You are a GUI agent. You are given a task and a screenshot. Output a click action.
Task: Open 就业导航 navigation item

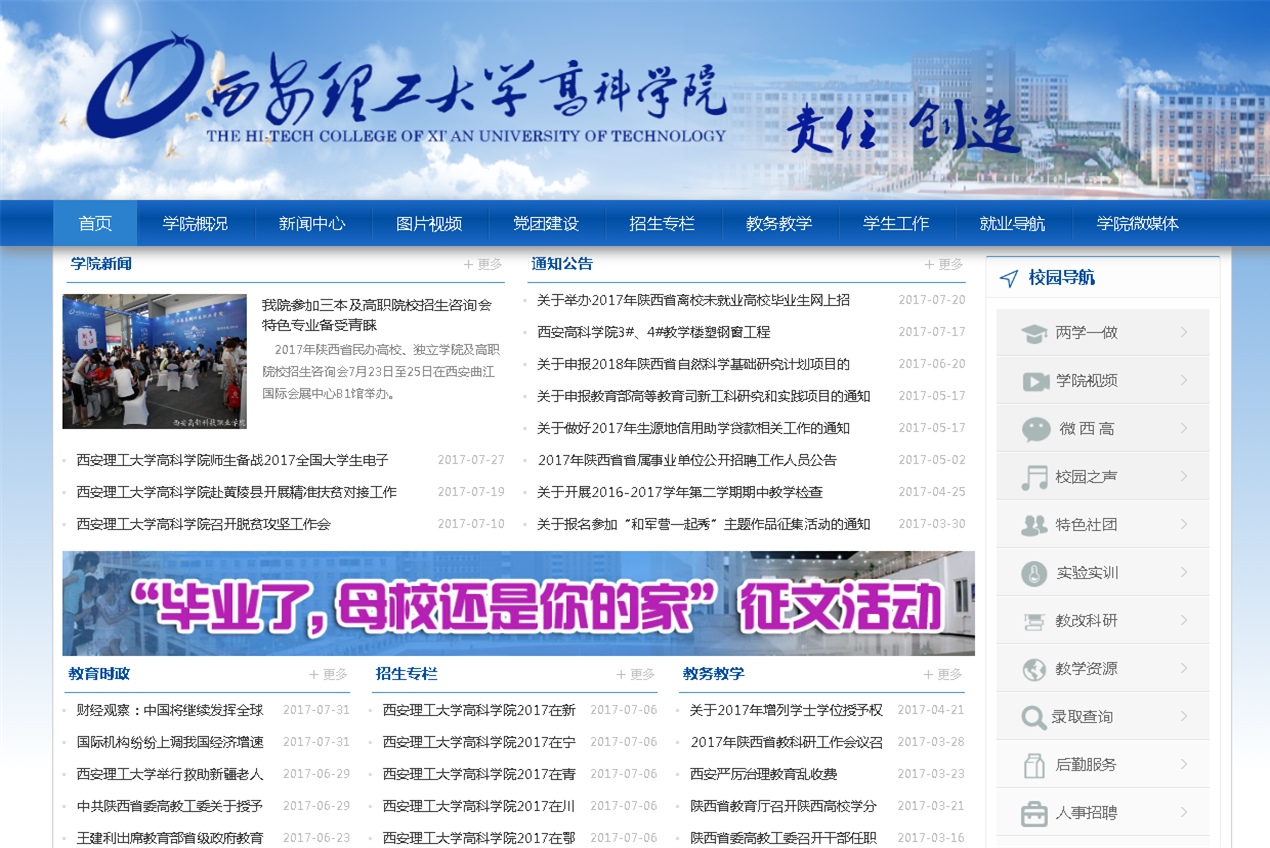pos(1012,223)
